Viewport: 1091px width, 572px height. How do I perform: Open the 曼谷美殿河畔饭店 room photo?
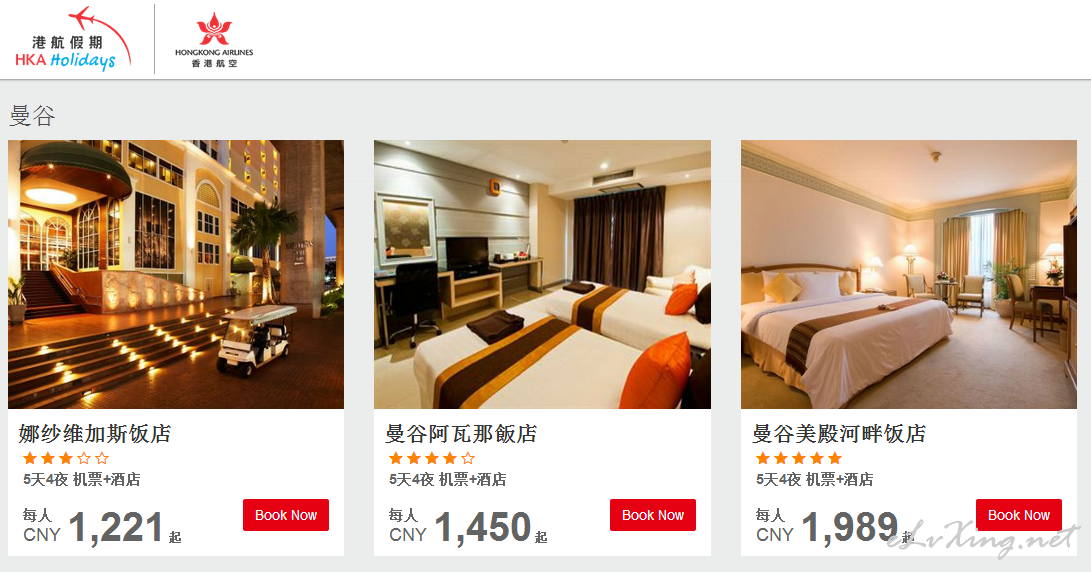(909, 274)
